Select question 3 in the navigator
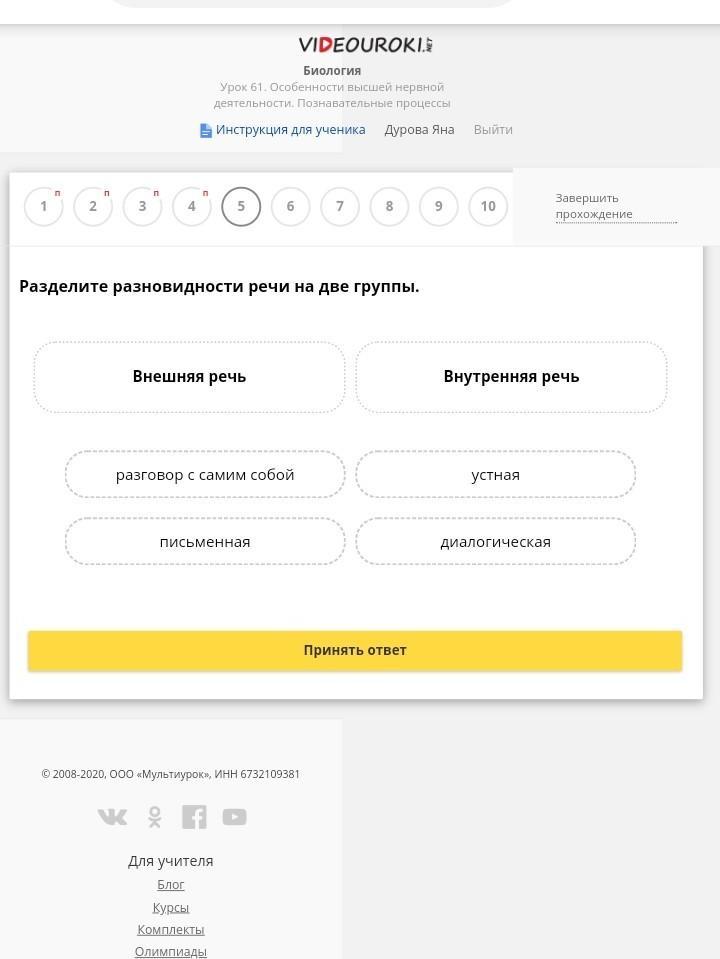This screenshot has height=959, width=720. [143, 207]
